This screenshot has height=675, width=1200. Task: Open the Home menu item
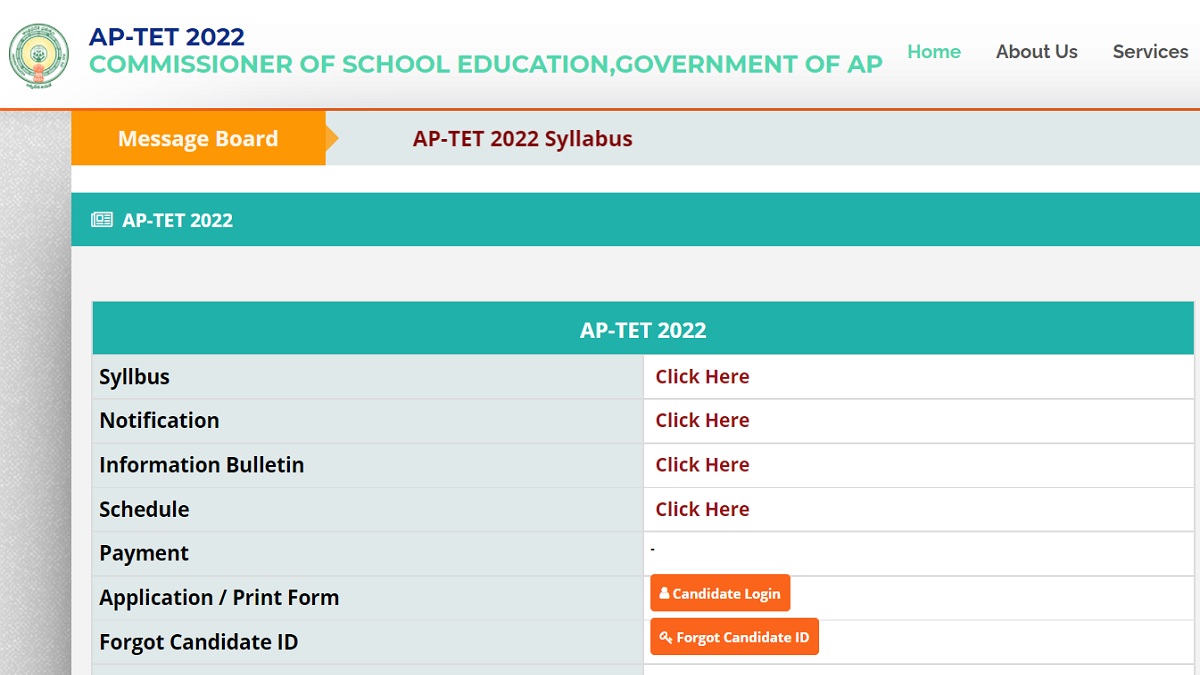(934, 52)
